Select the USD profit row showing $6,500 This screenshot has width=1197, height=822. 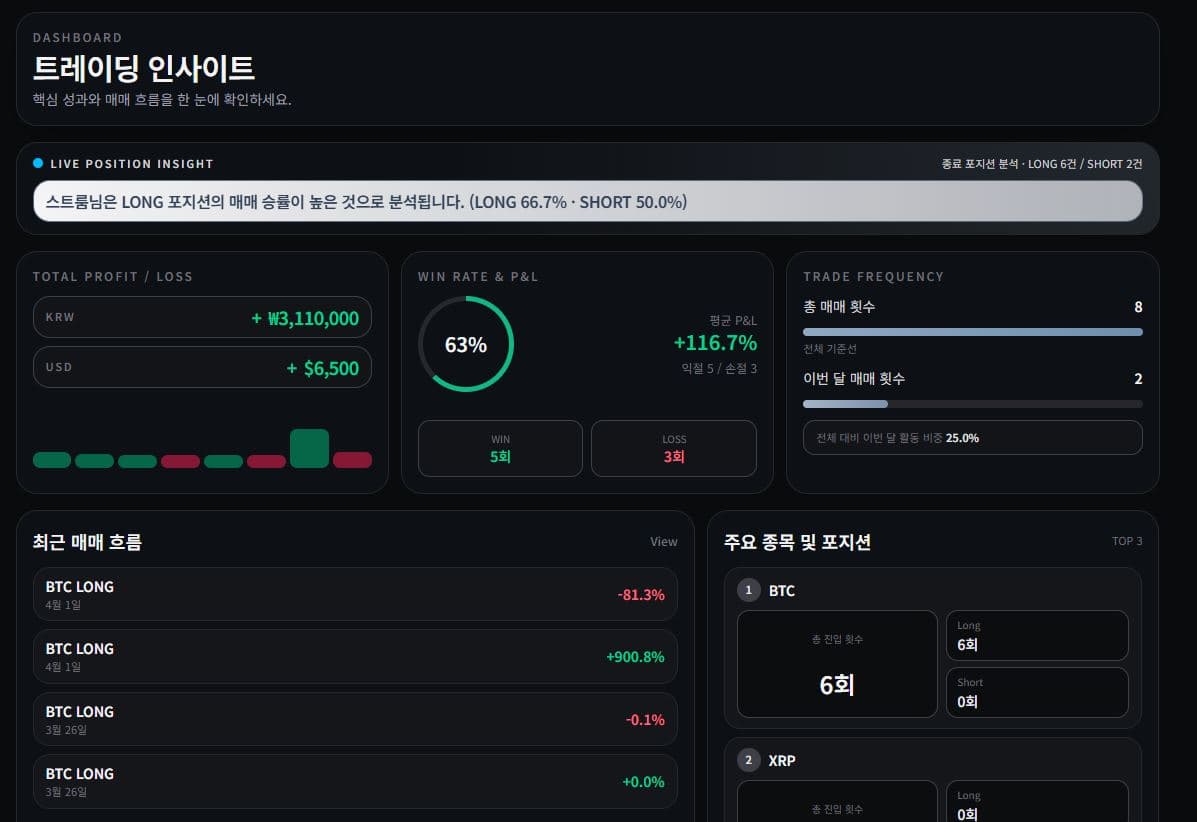coord(202,368)
